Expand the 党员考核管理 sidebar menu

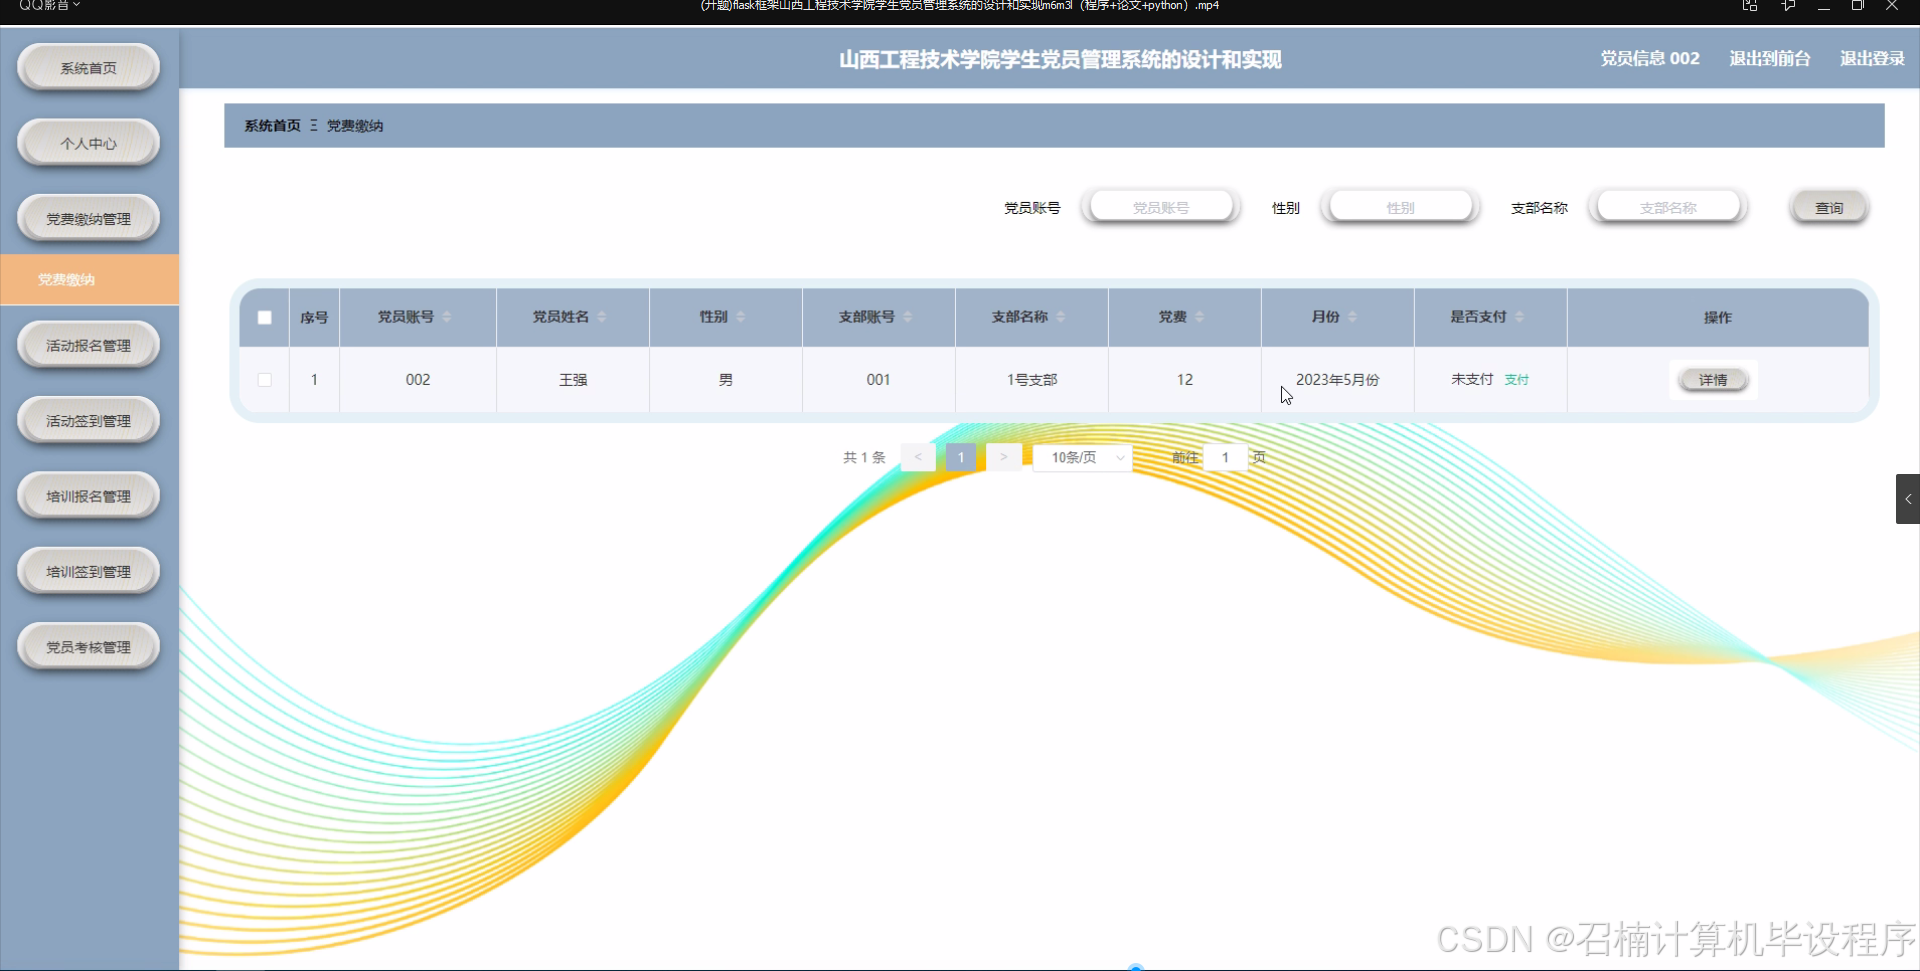(88, 647)
